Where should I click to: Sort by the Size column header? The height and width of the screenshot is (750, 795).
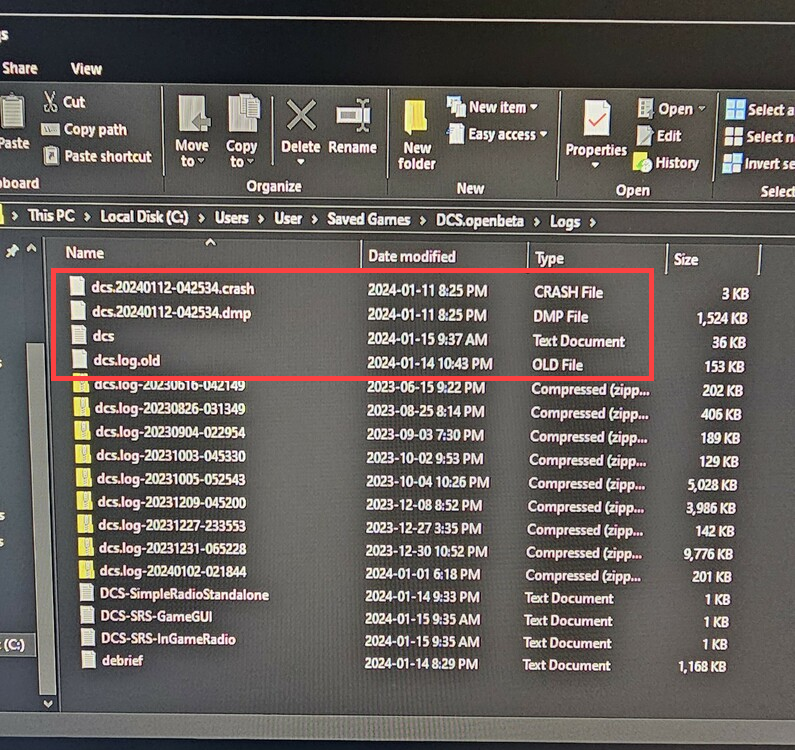pyautogui.click(x=685, y=260)
